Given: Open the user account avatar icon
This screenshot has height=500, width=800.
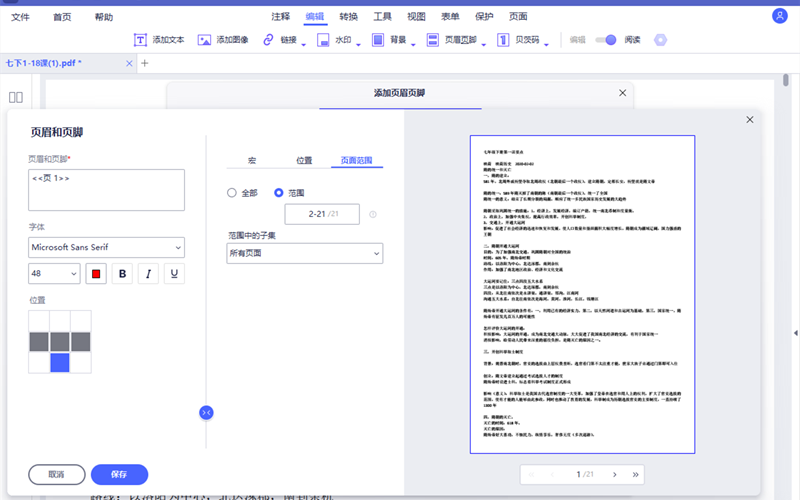Looking at the screenshot, I should coord(780,16).
